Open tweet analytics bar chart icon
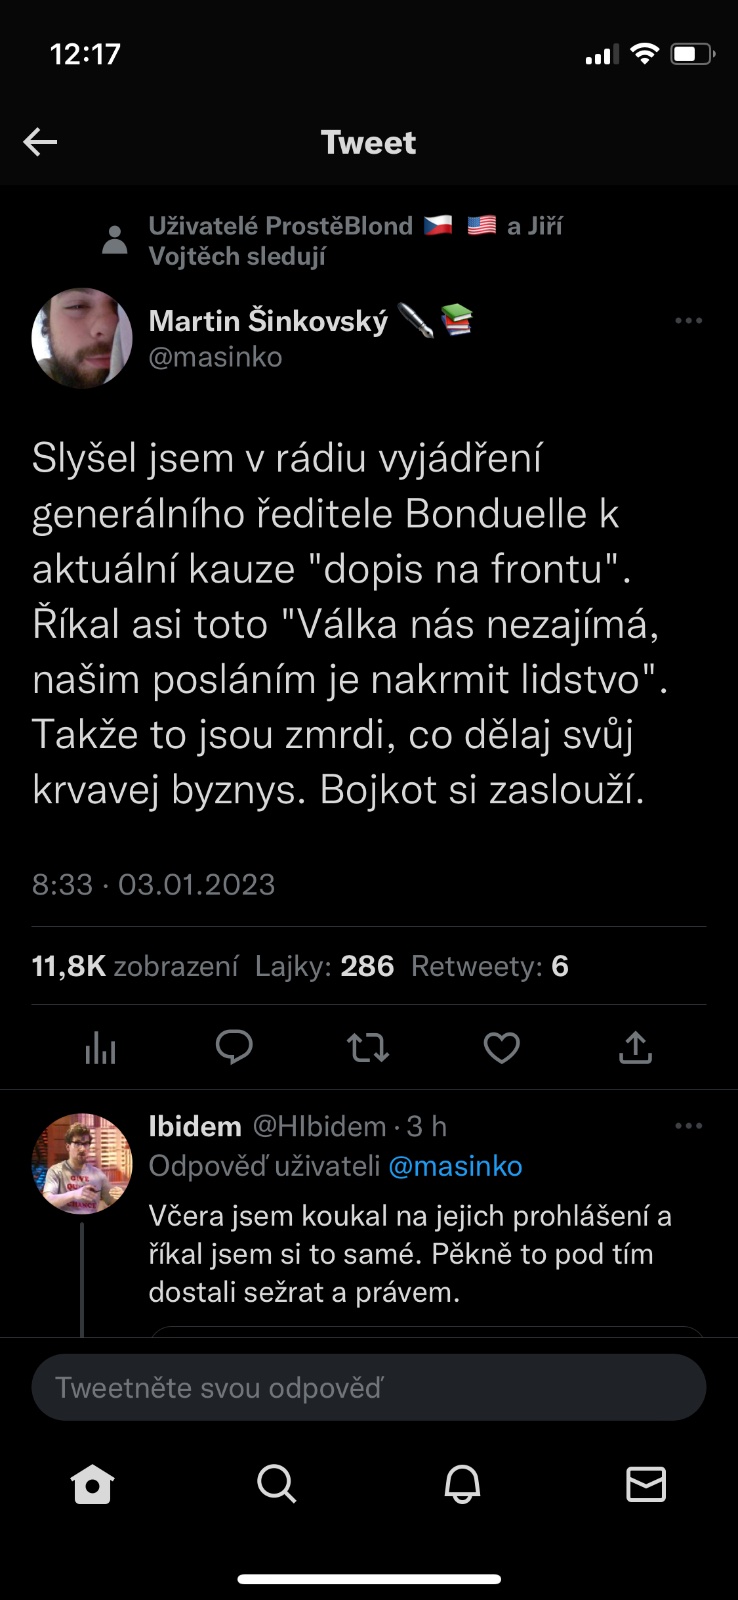This screenshot has width=738, height=1600. click(x=100, y=1047)
